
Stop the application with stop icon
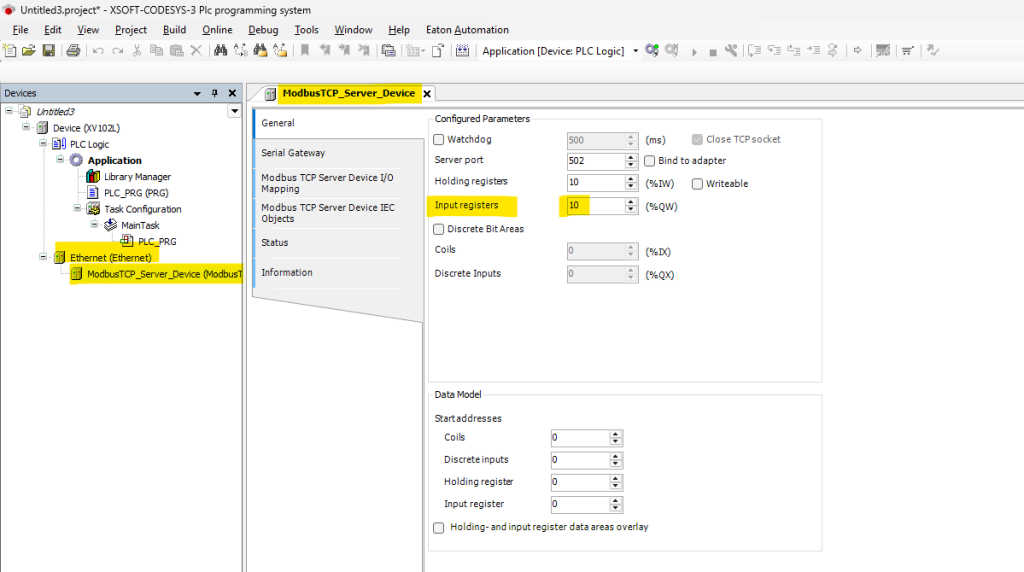[712, 52]
